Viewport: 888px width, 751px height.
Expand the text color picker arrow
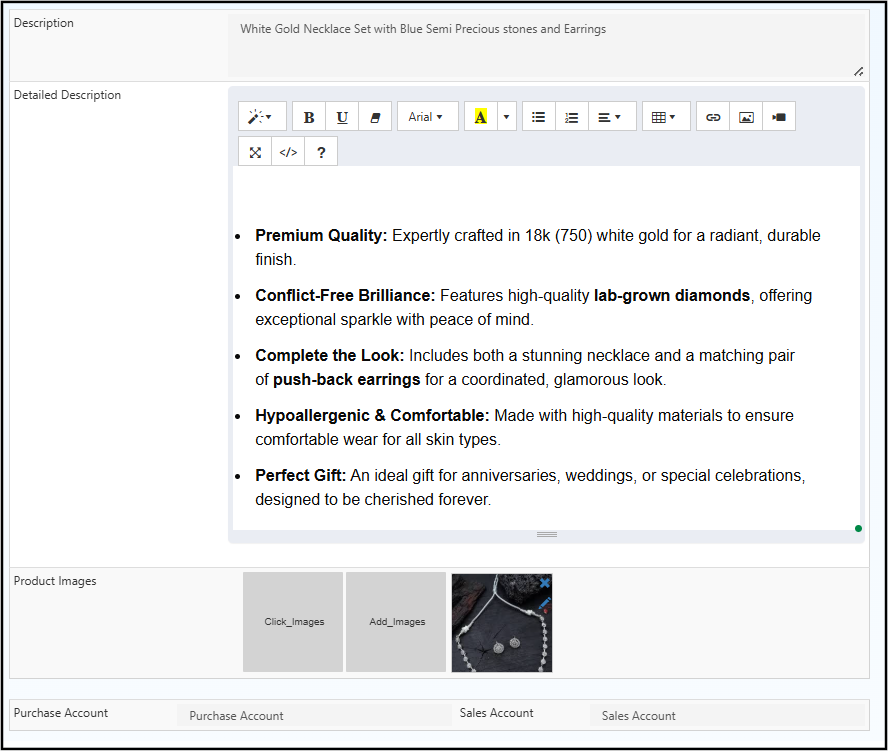[506, 117]
